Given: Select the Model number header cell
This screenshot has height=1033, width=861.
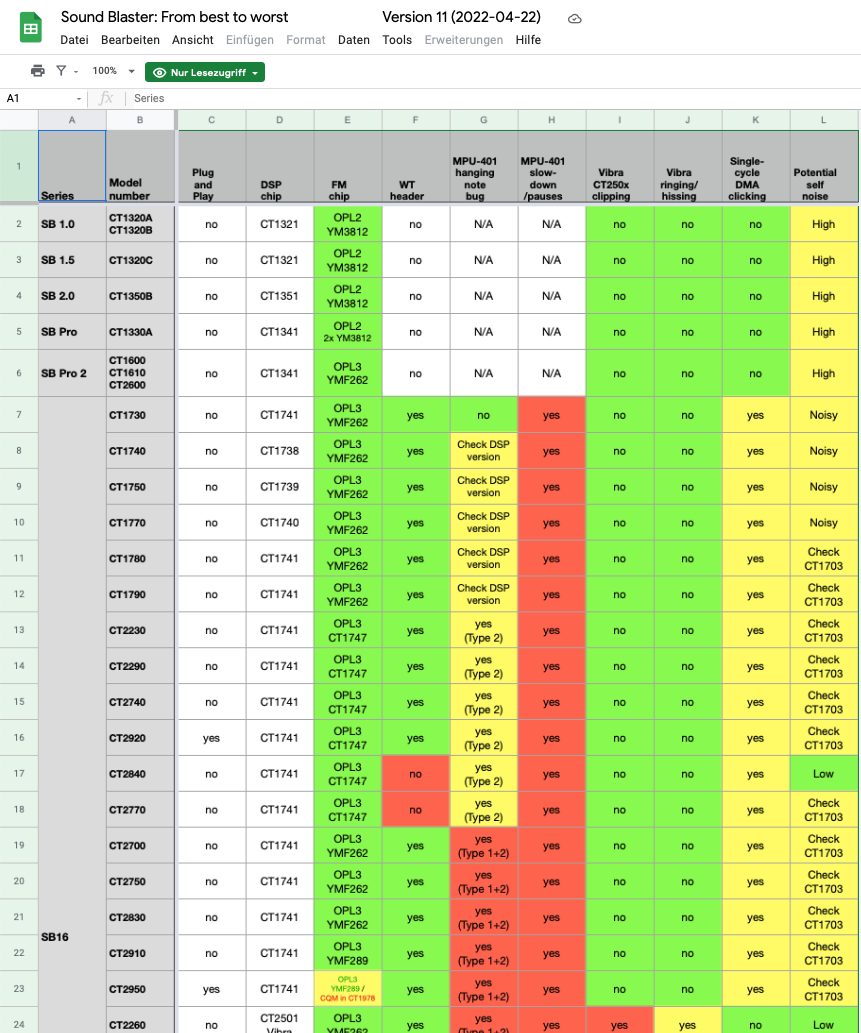Looking at the screenshot, I should point(140,166).
